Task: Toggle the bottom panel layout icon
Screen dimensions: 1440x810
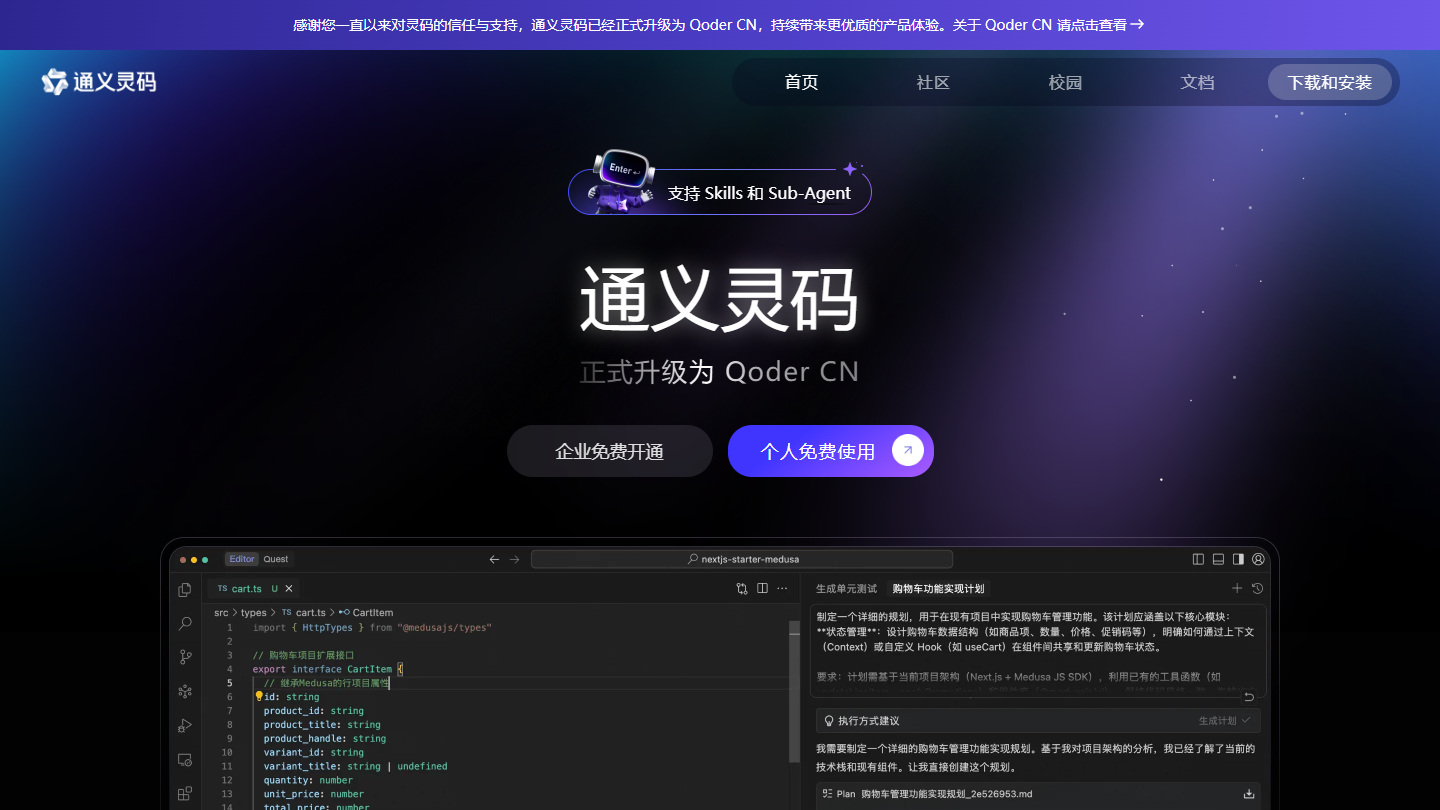Action: 1218,559
